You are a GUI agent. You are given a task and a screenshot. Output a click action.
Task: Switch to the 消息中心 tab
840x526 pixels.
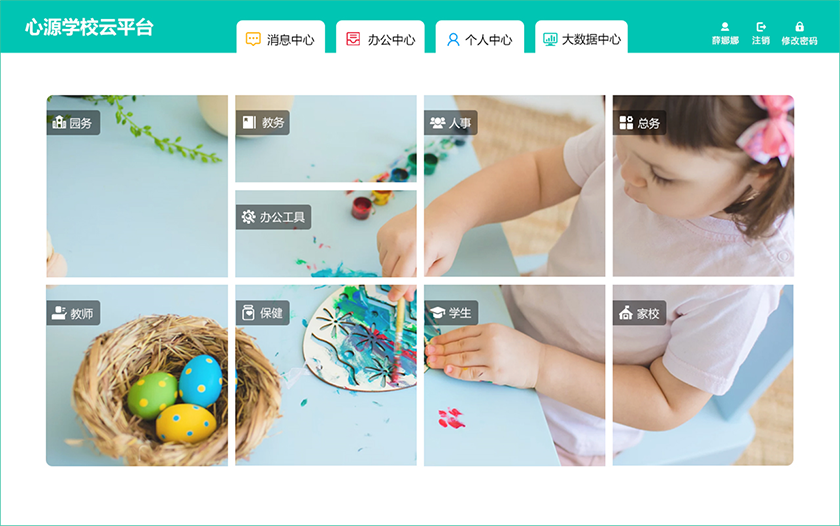281,37
